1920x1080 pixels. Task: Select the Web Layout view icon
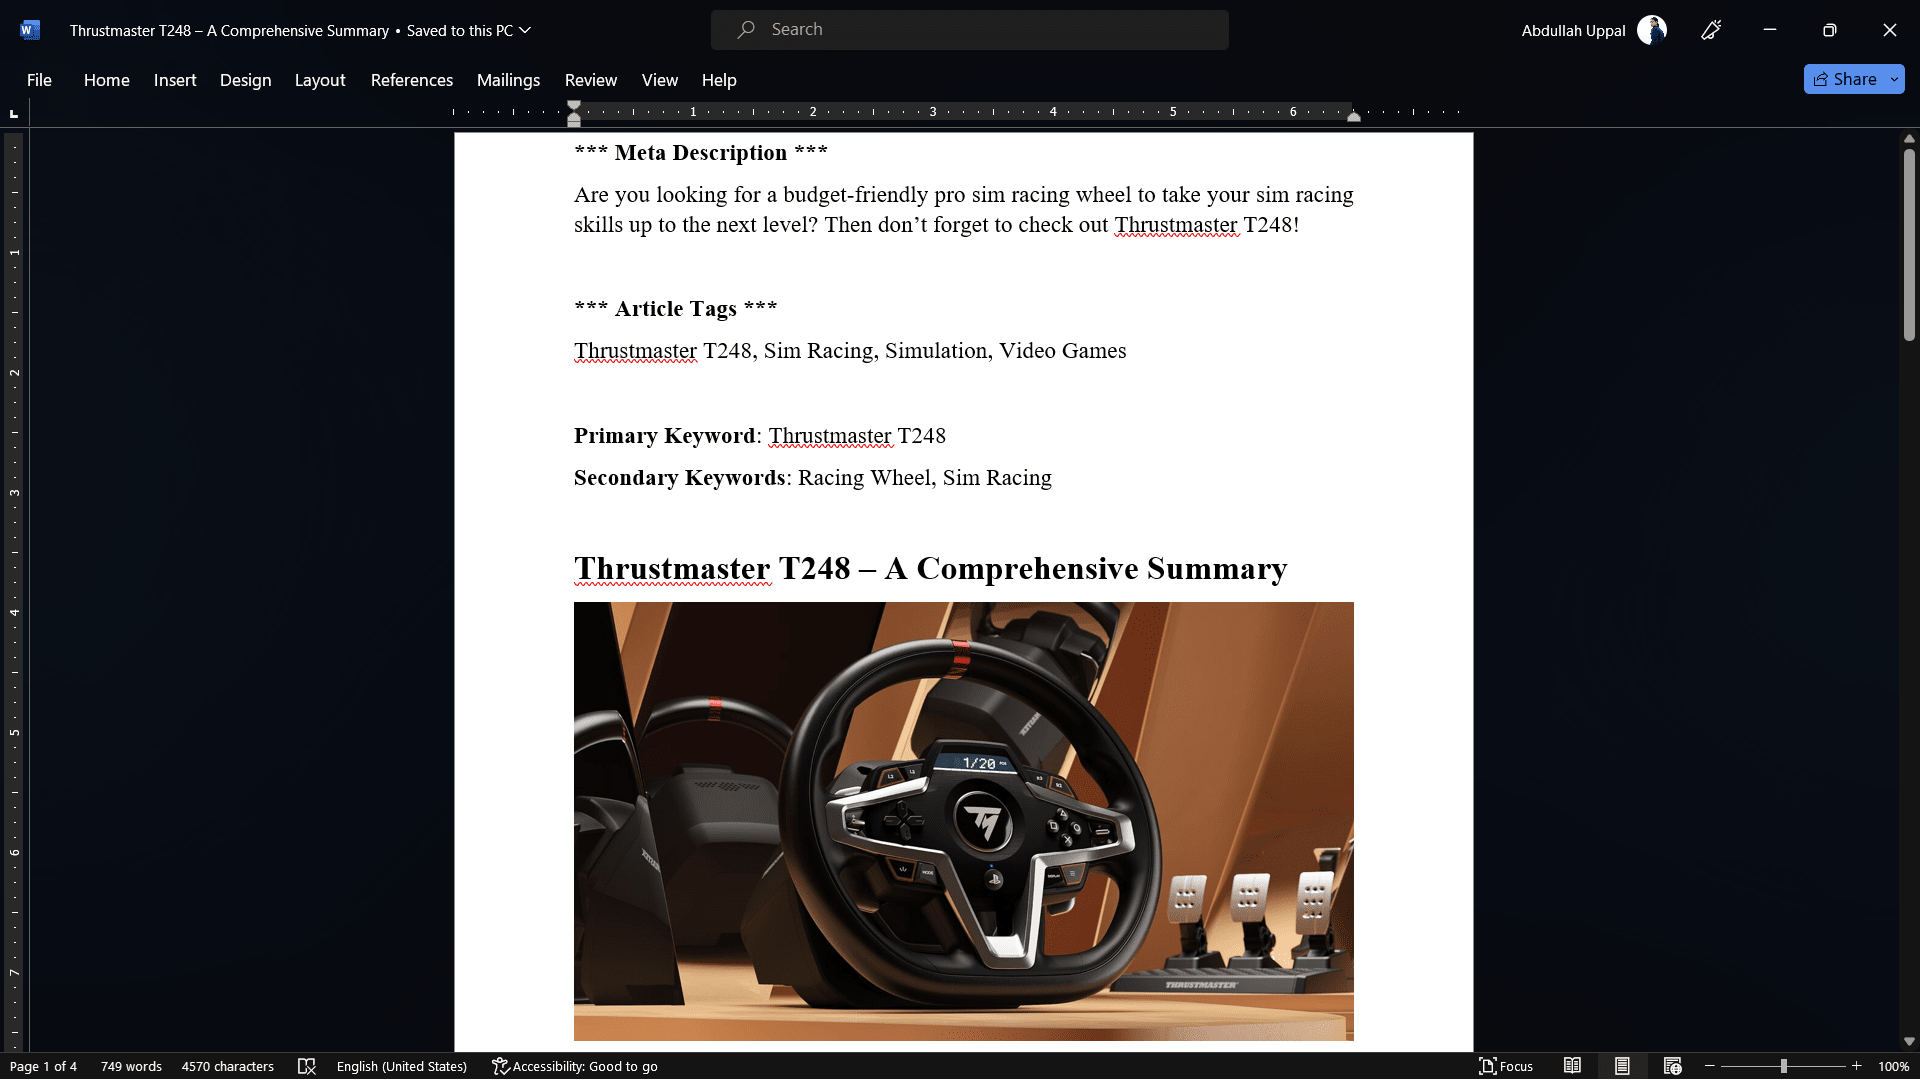coord(1672,1065)
